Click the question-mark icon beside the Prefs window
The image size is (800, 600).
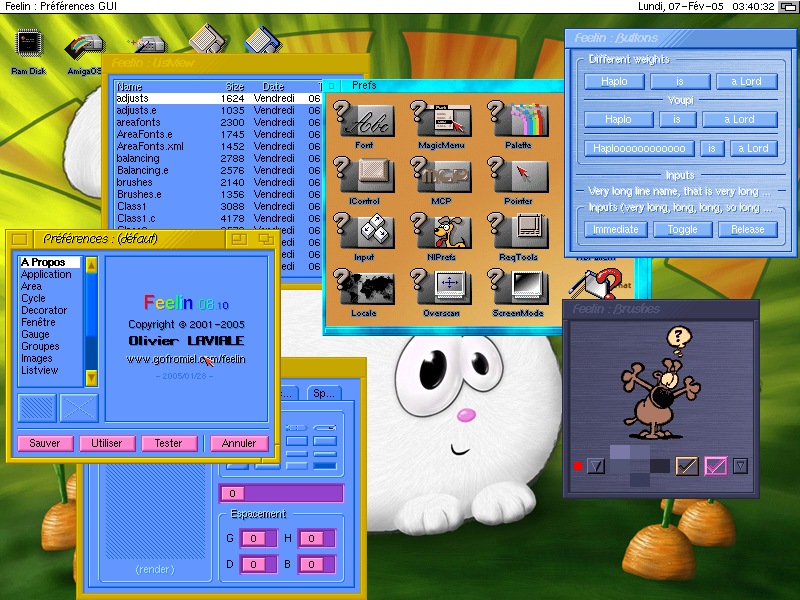[597, 283]
